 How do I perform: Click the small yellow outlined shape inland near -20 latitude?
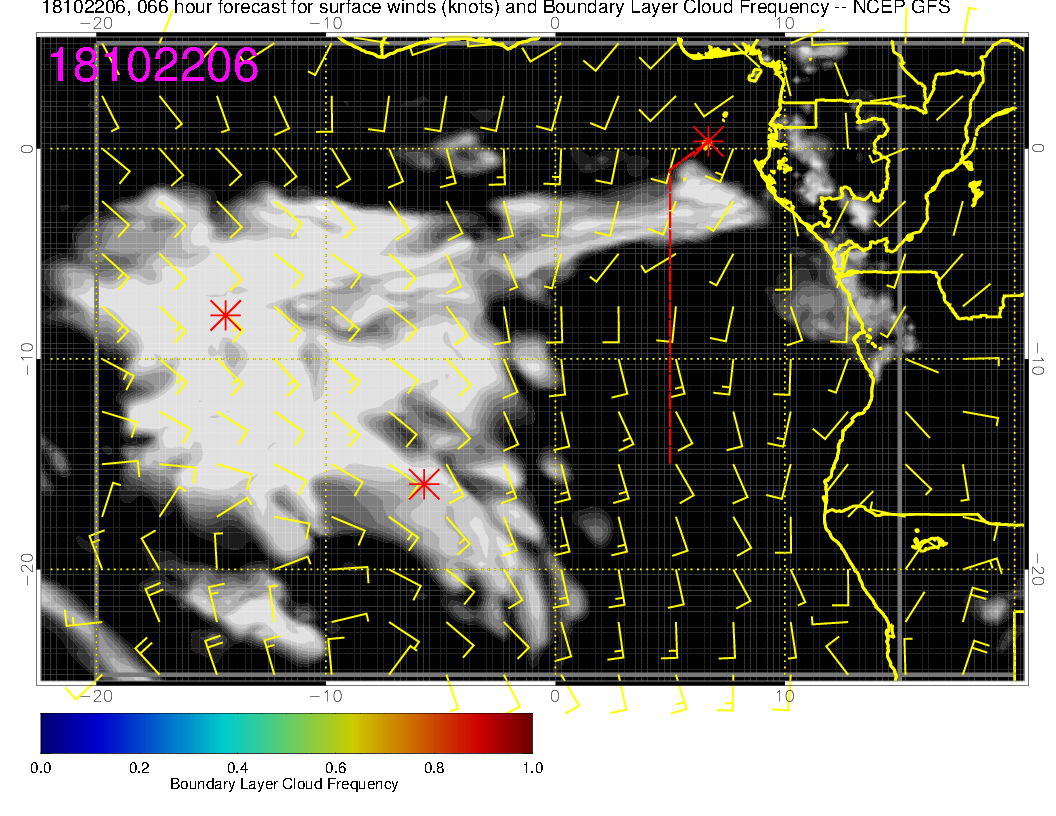point(931,543)
